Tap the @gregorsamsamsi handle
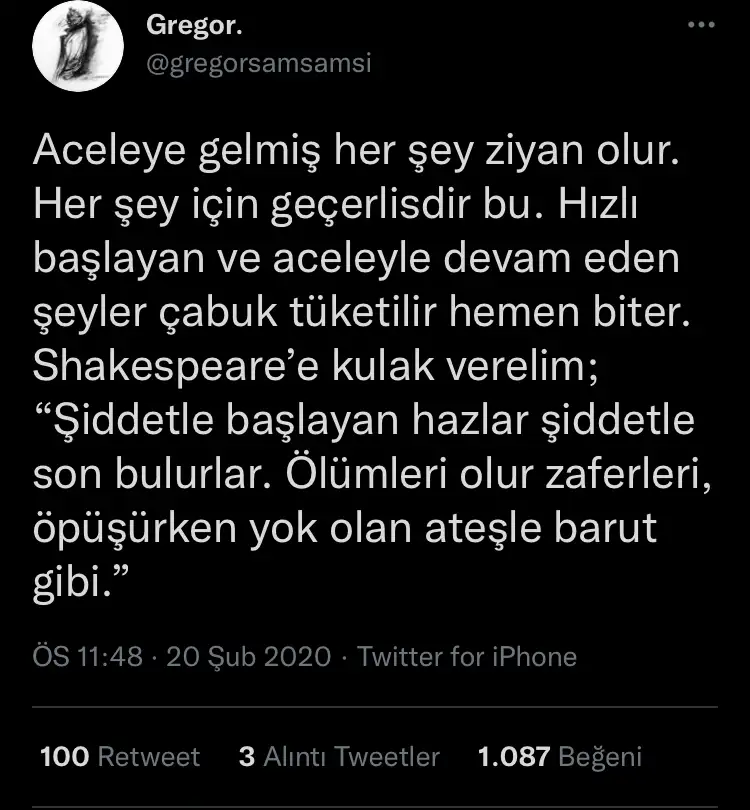 tap(258, 62)
